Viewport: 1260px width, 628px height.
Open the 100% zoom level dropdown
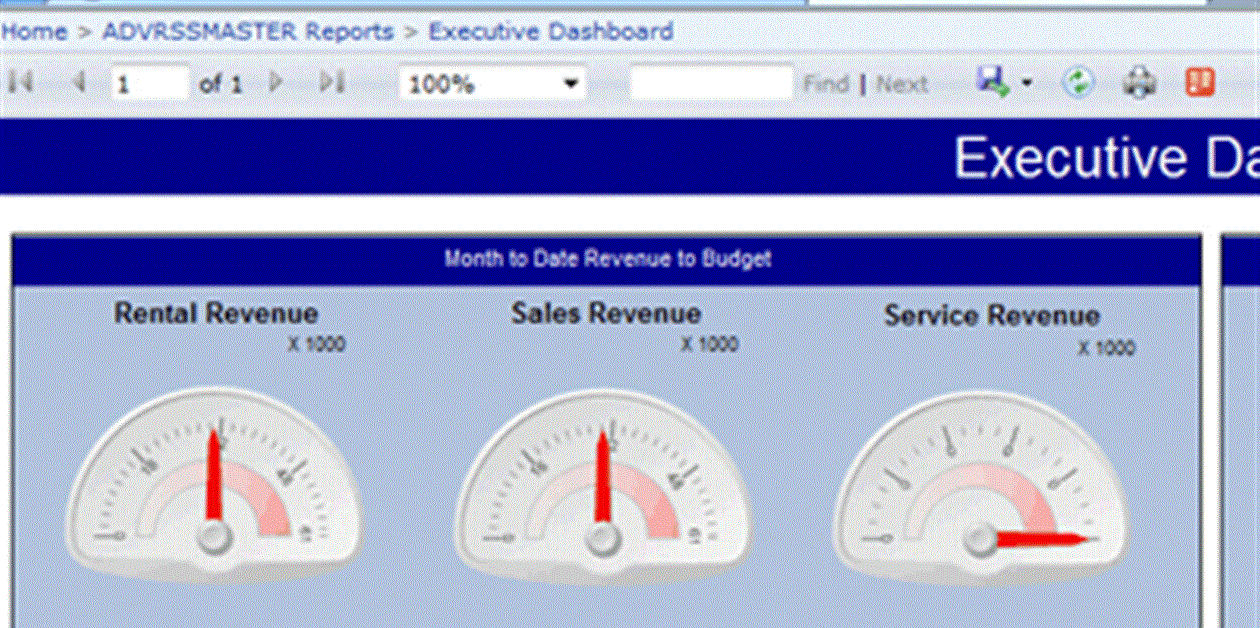tap(480, 83)
